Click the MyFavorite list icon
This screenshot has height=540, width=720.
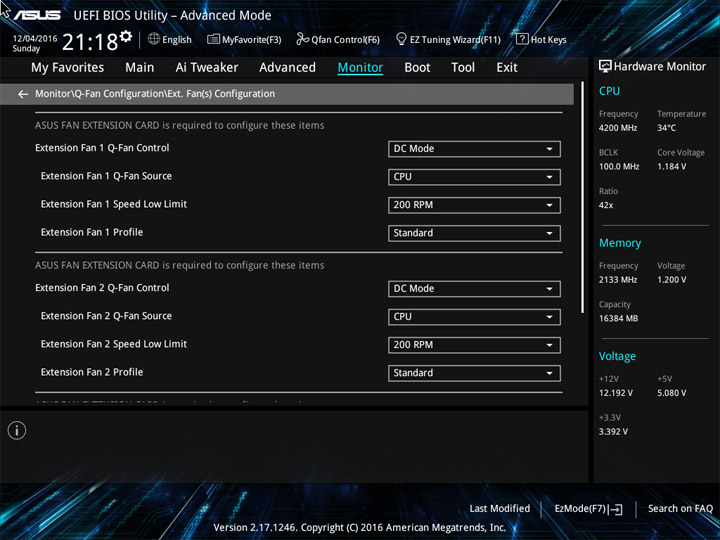(x=213, y=39)
